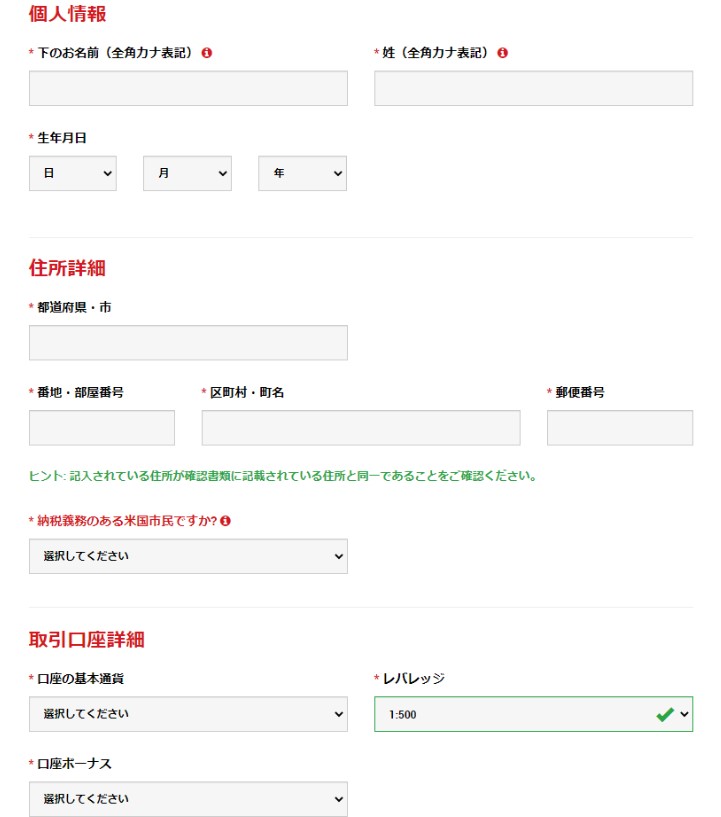Click the 生年月日 label

61,138
